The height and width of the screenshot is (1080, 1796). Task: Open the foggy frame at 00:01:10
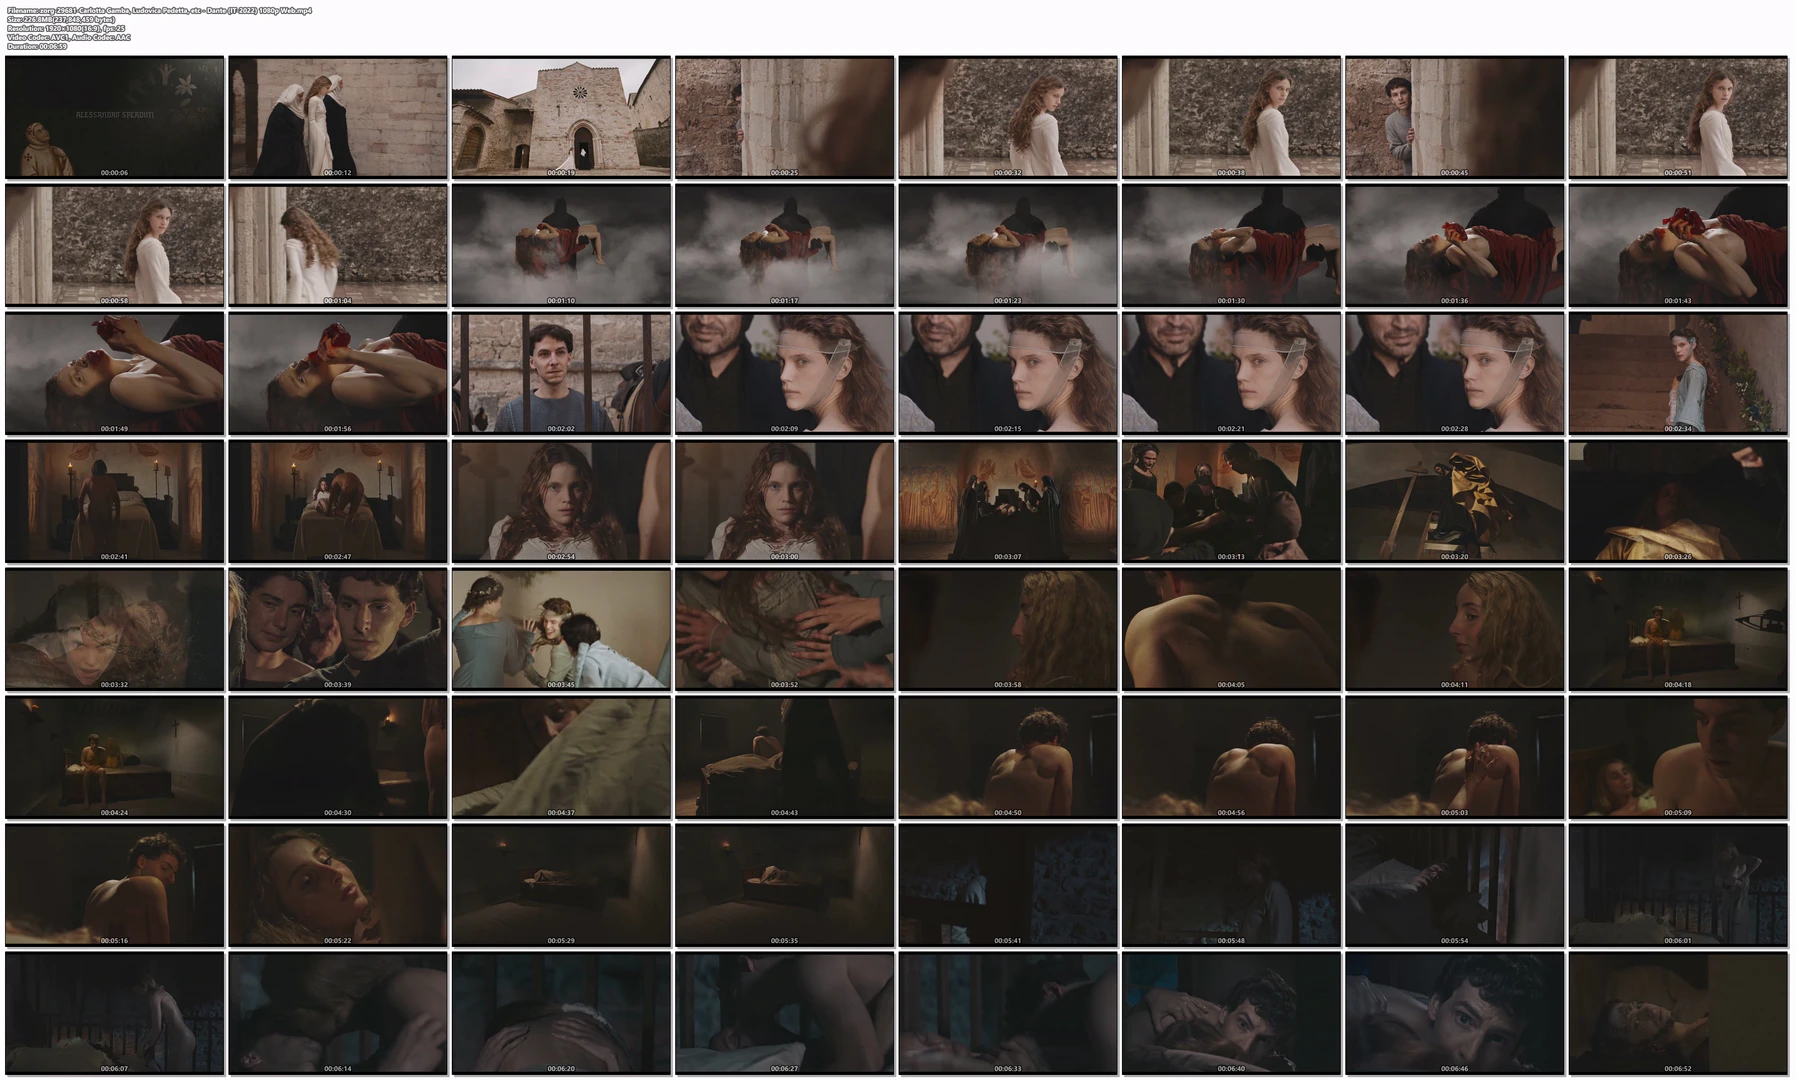pos(561,245)
